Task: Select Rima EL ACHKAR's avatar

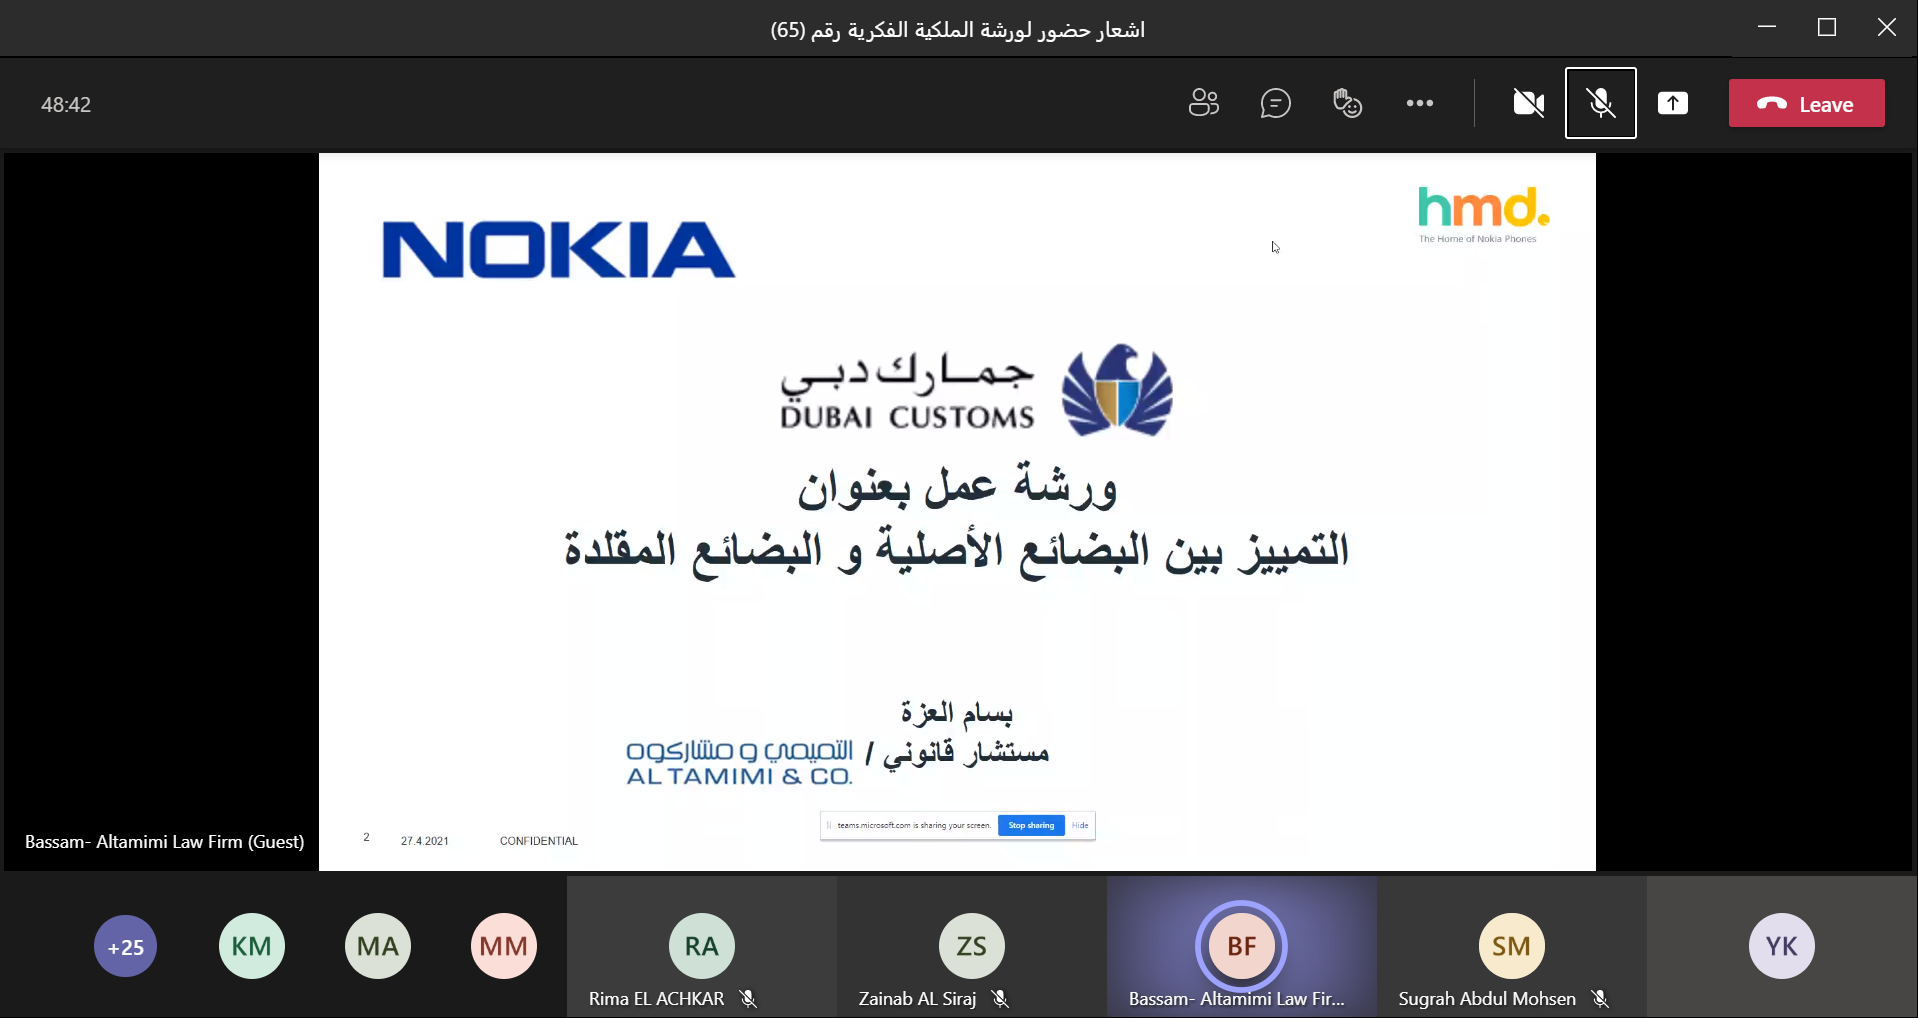Action: (x=702, y=946)
